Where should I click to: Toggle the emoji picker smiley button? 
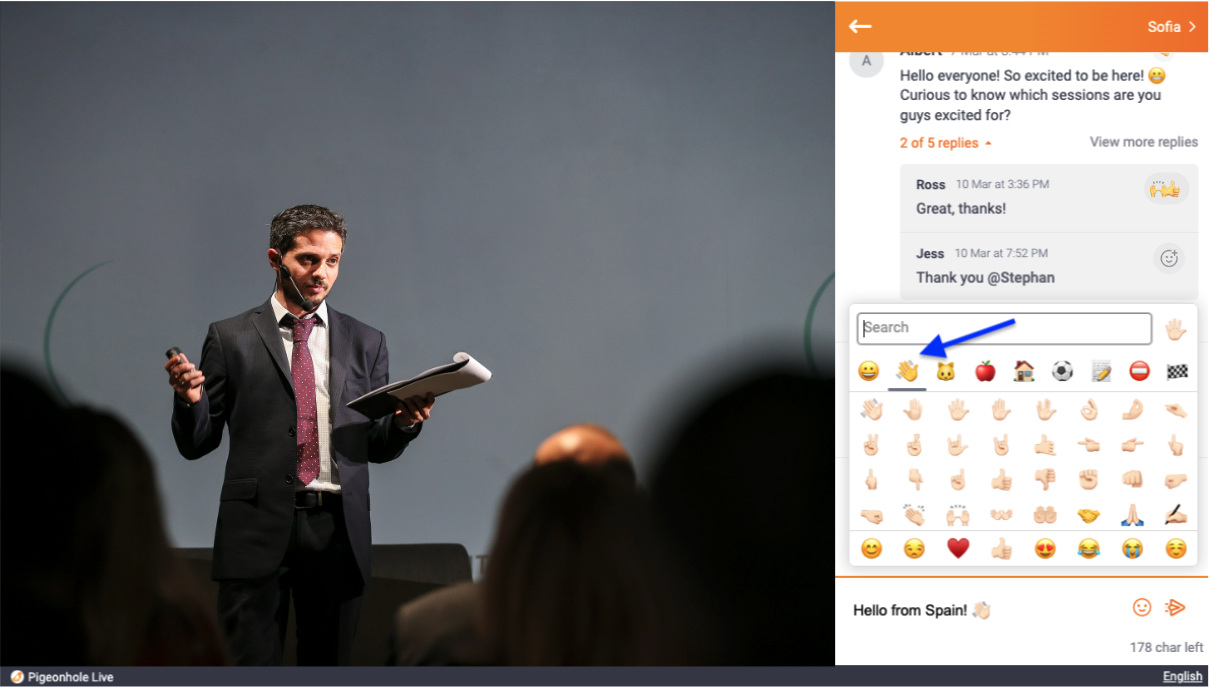tap(1142, 607)
